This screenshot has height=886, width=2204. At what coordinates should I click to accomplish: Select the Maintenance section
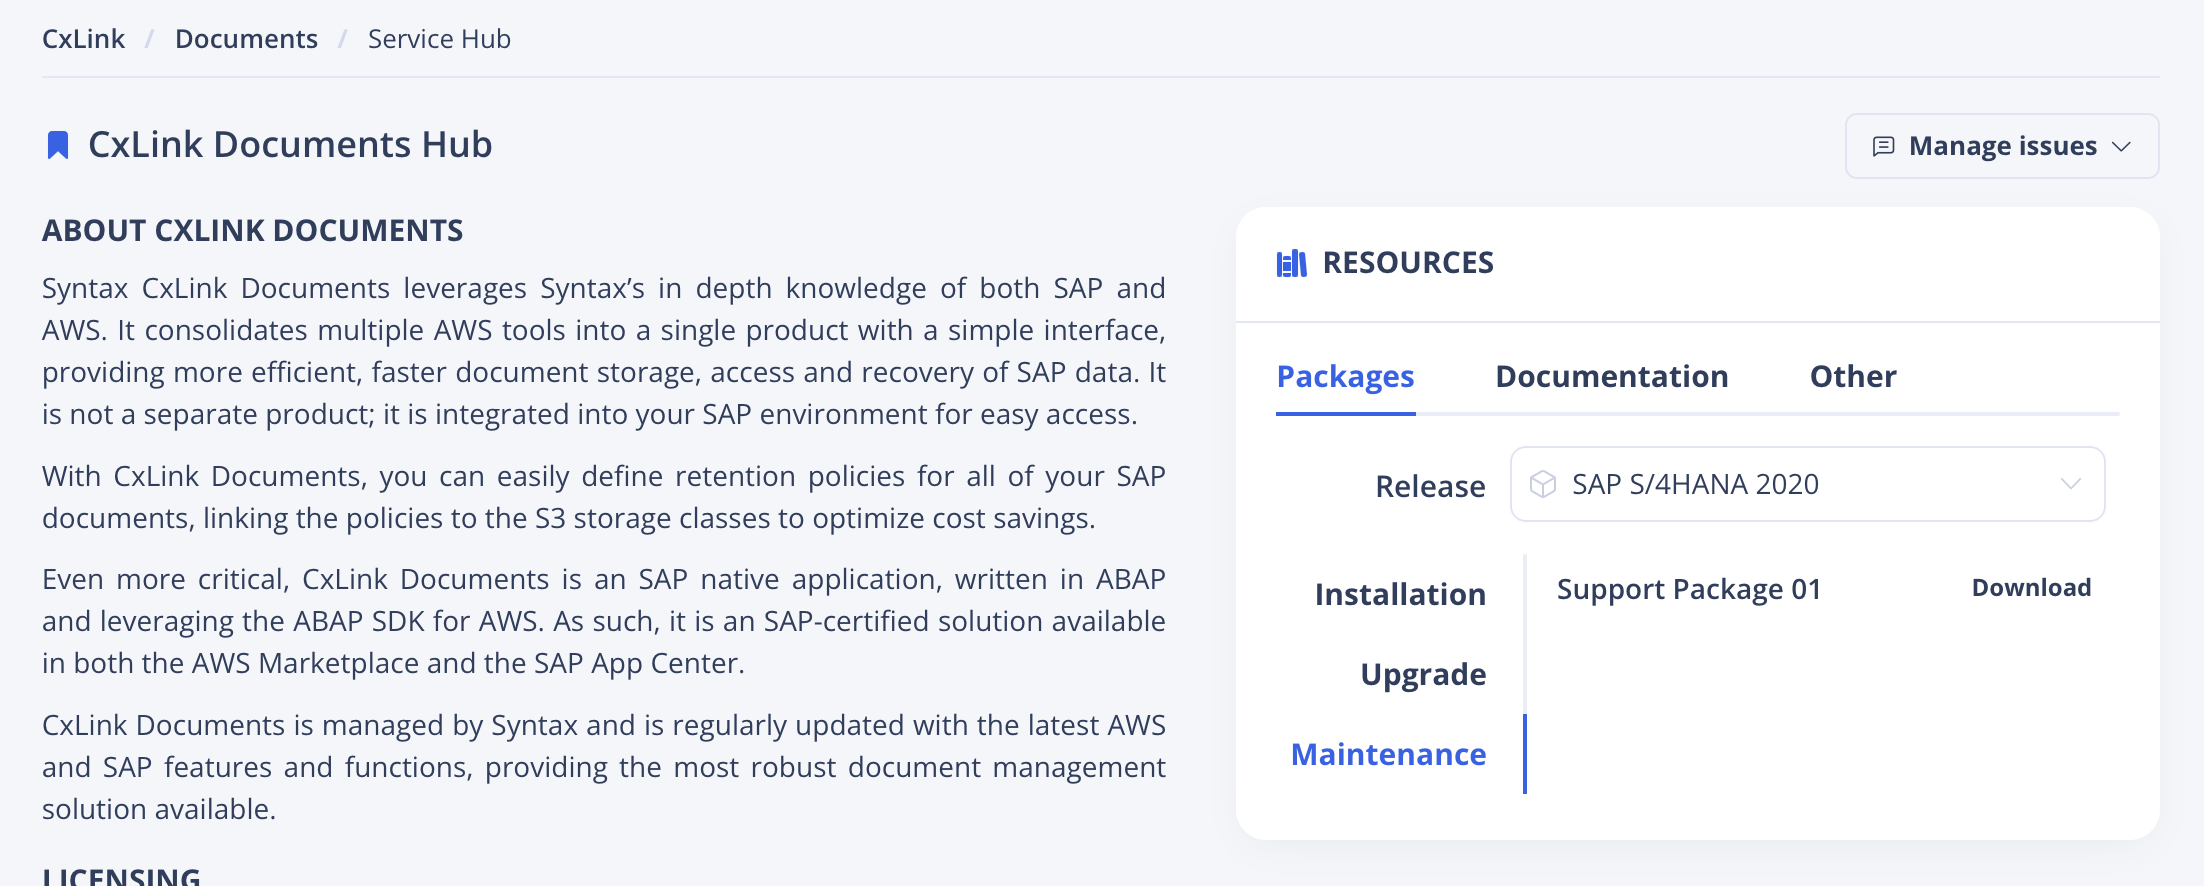1388,755
